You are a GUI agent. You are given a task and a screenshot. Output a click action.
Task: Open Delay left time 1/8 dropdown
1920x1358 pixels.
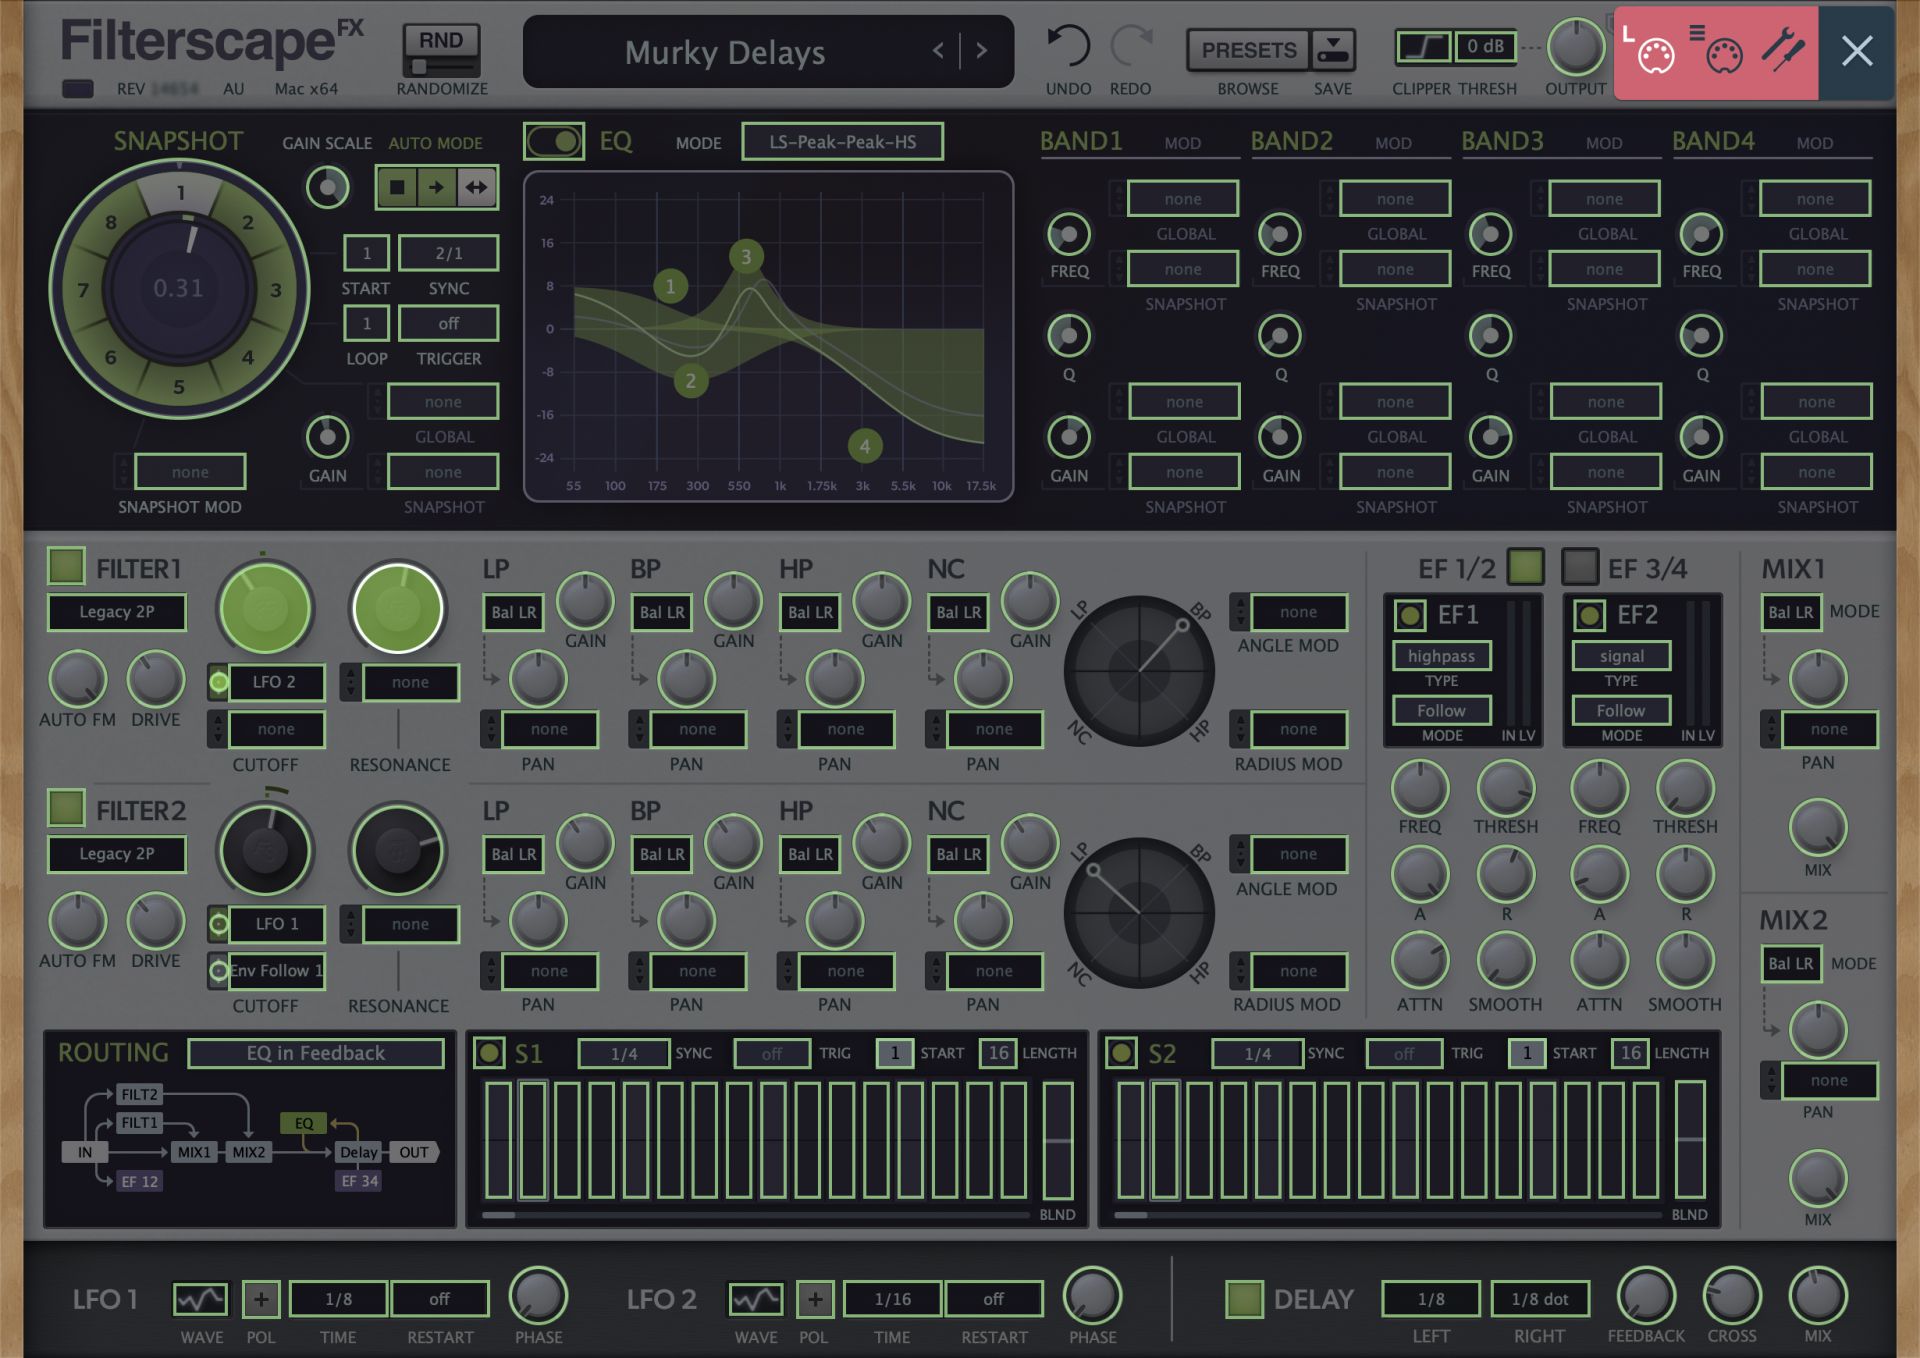(1431, 1299)
